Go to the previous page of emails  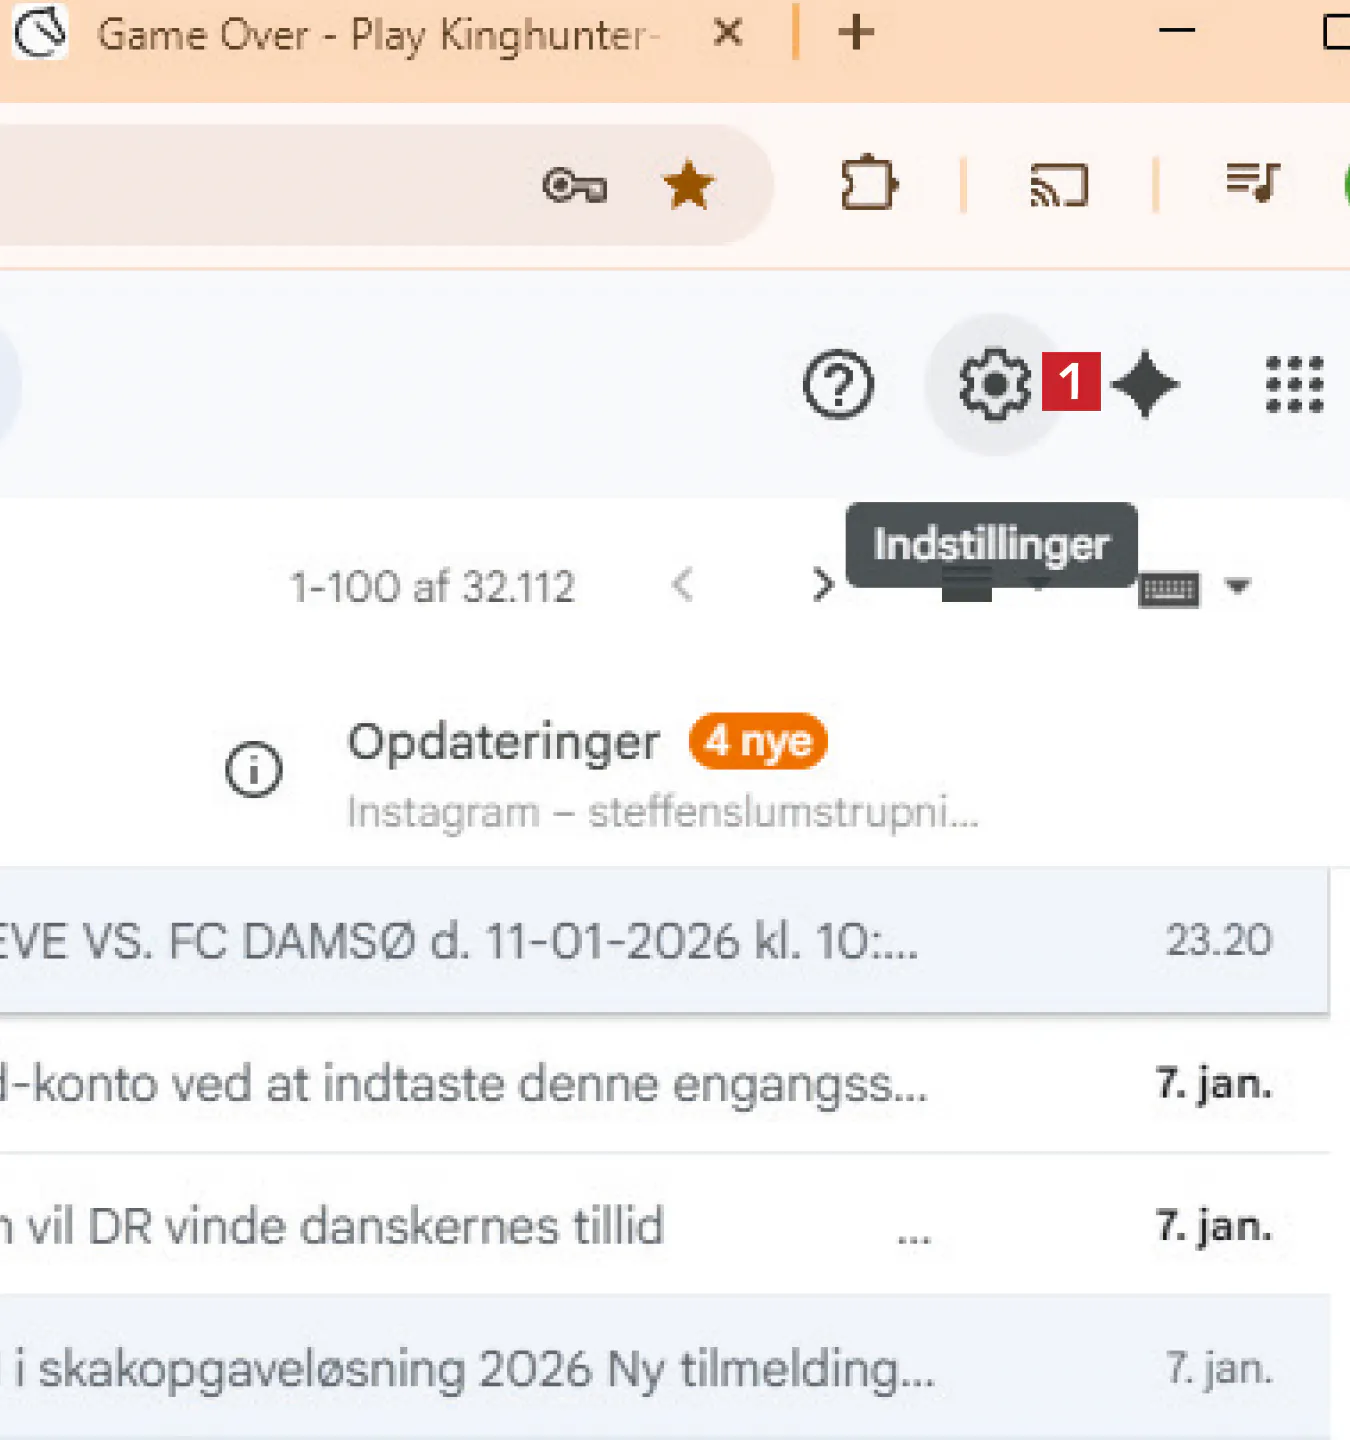[x=683, y=585]
